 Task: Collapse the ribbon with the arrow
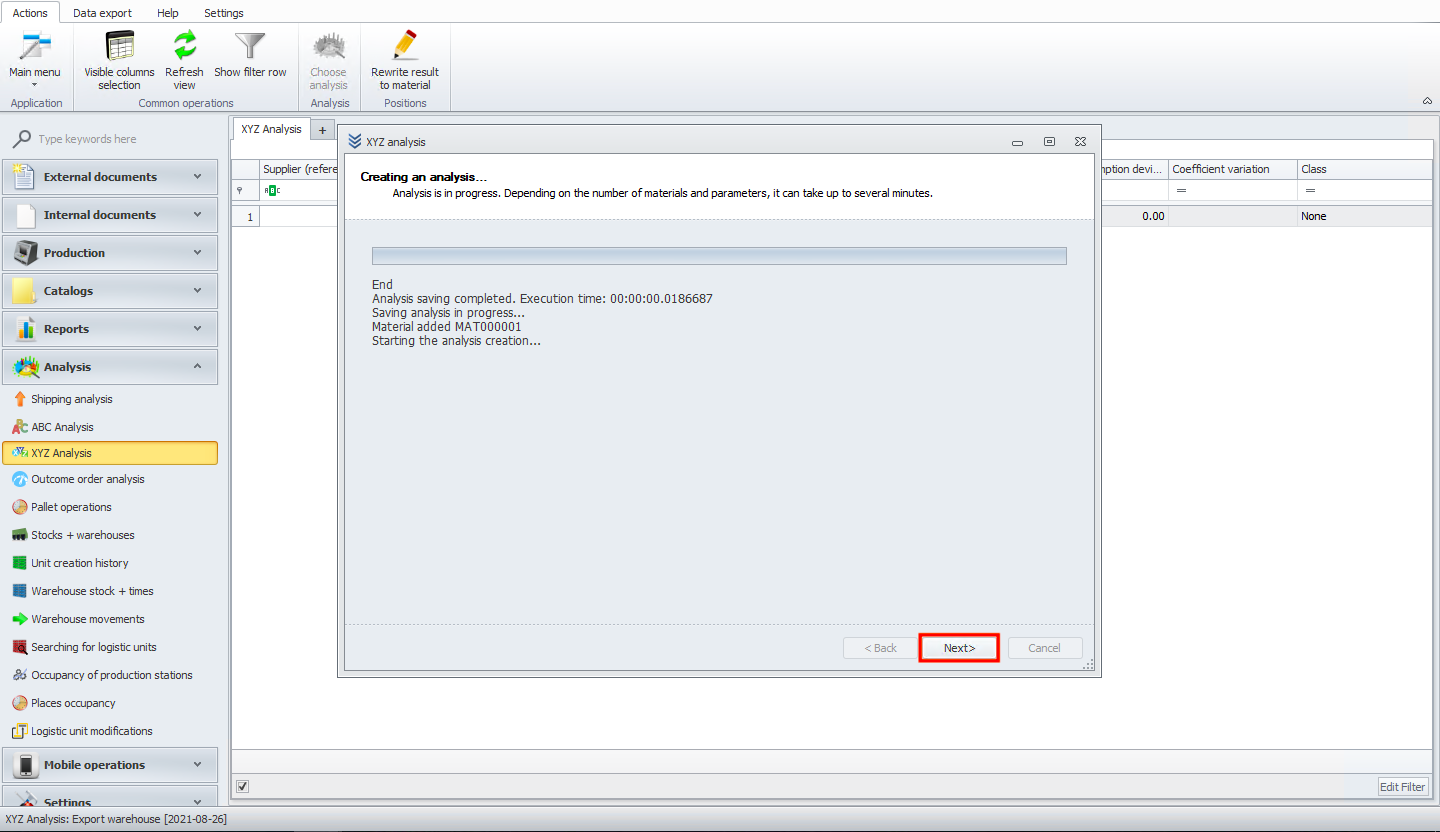(1426, 101)
